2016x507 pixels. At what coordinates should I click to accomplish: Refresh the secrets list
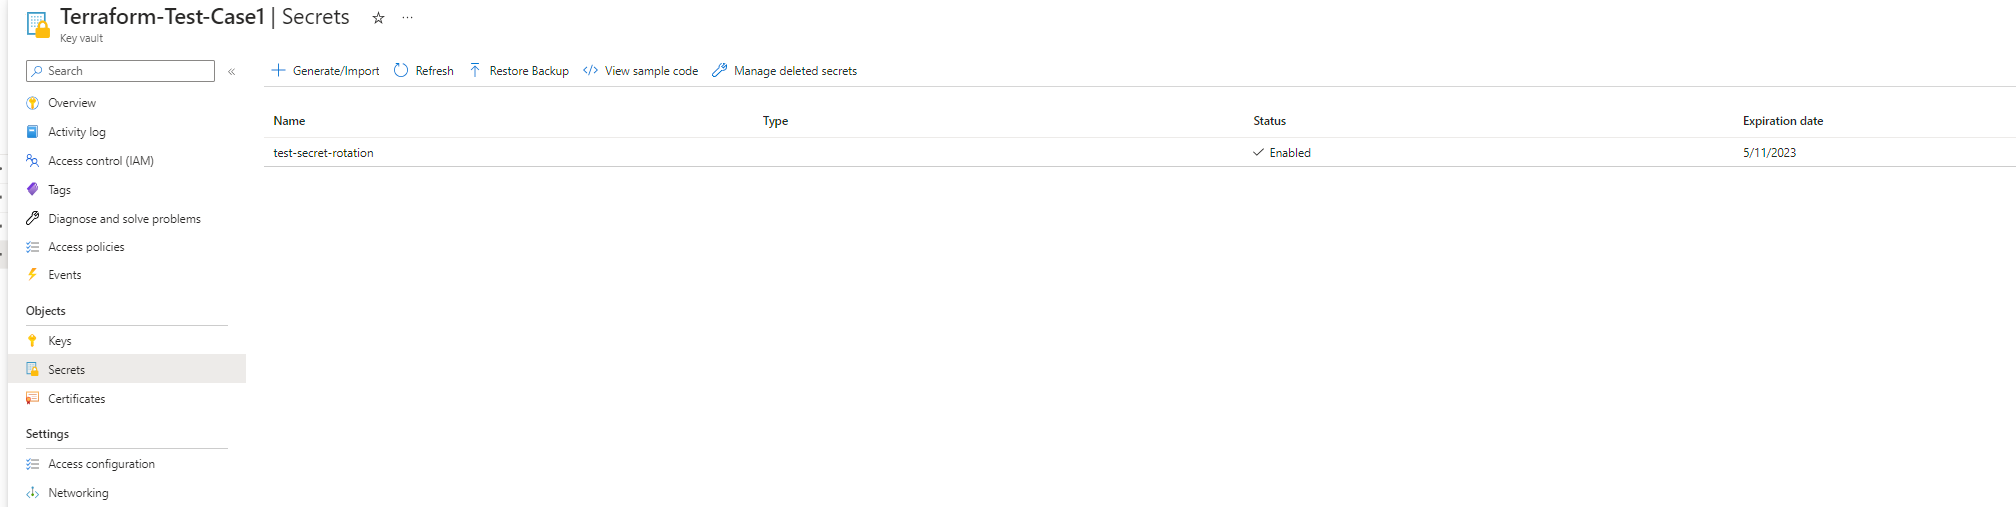click(x=434, y=71)
